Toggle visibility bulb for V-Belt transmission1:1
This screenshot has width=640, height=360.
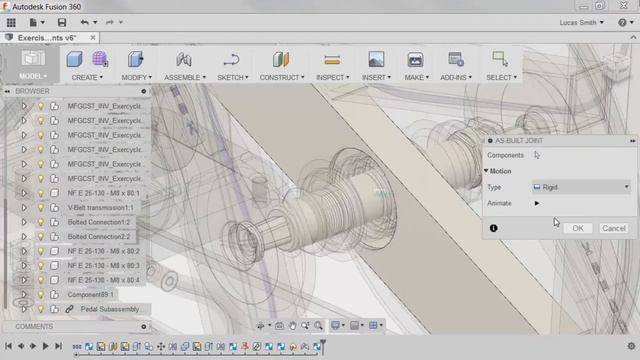(40, 207)
